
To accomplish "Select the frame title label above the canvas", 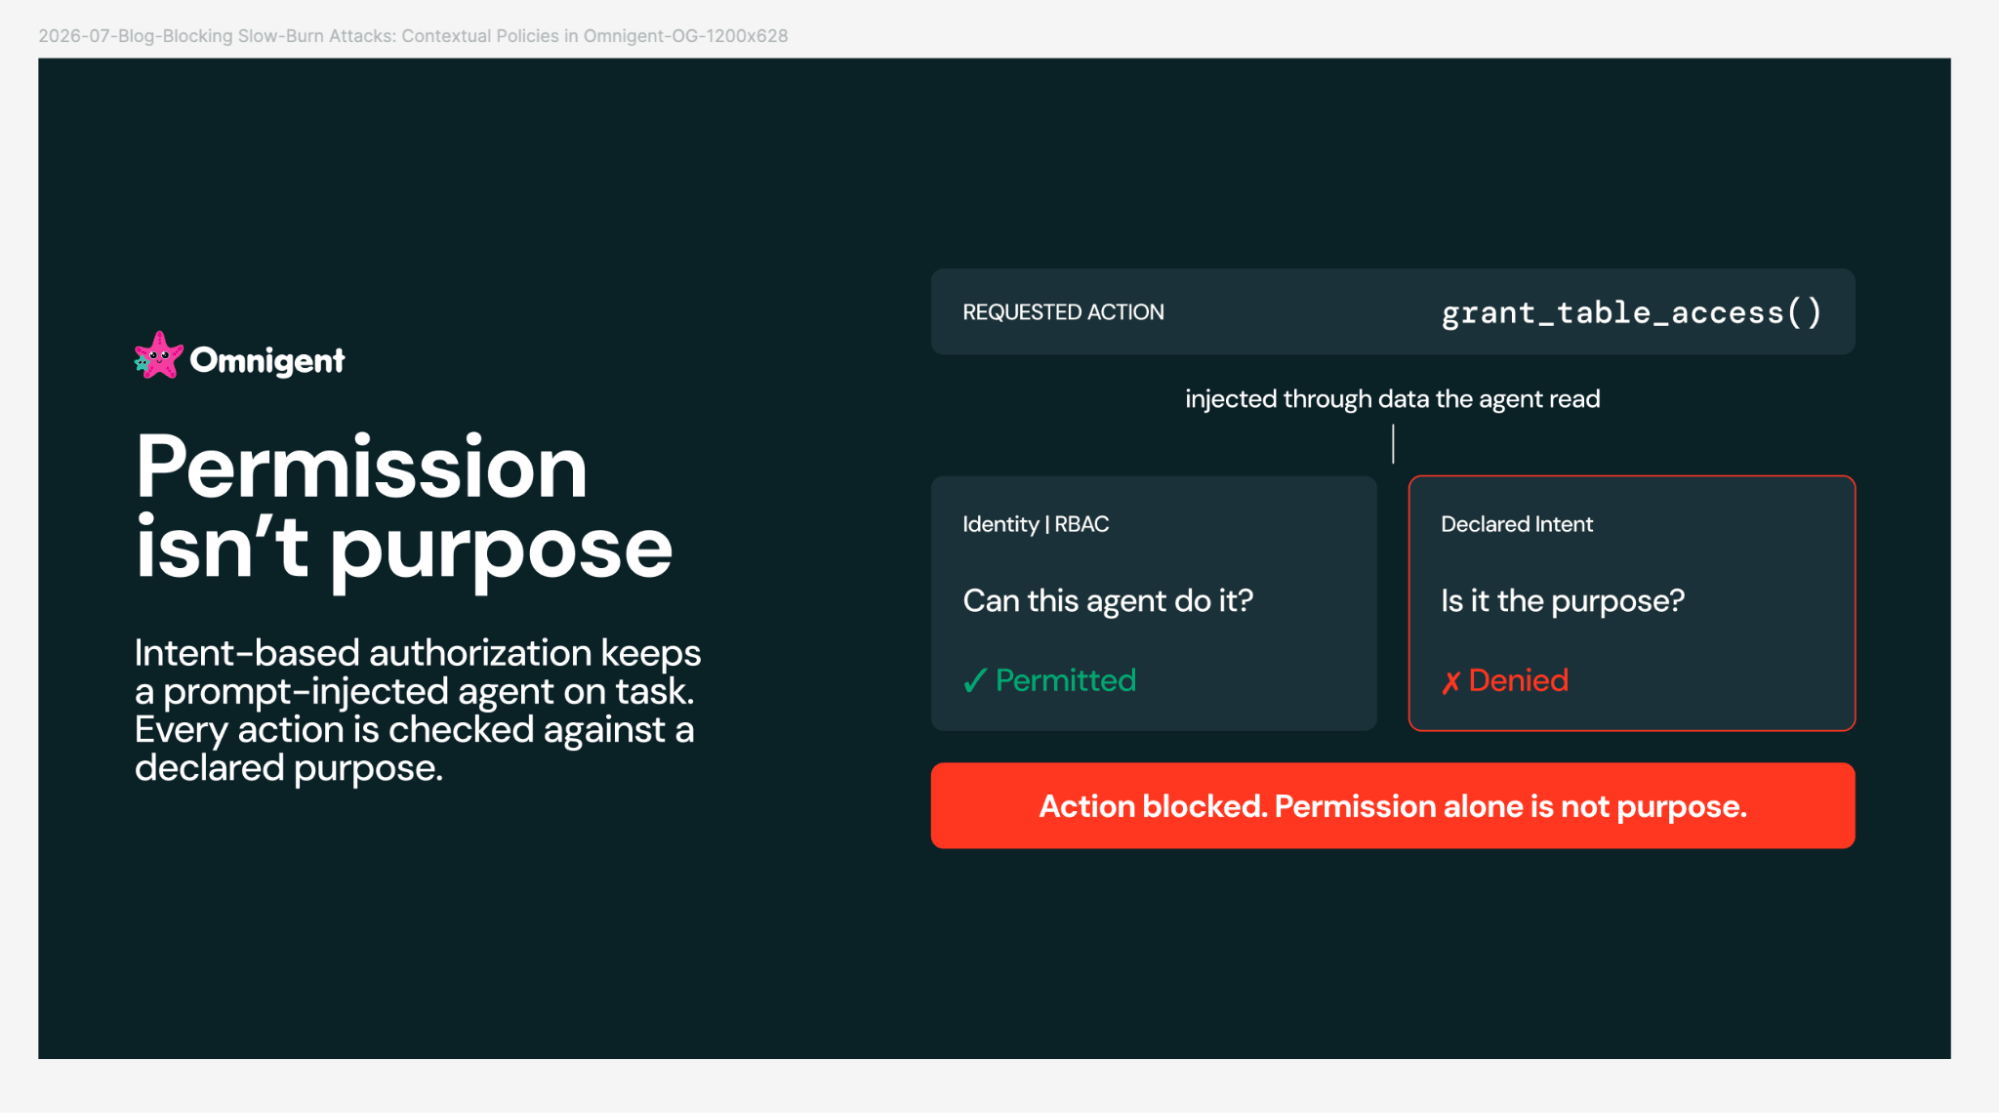I will [x=413, y=36].
